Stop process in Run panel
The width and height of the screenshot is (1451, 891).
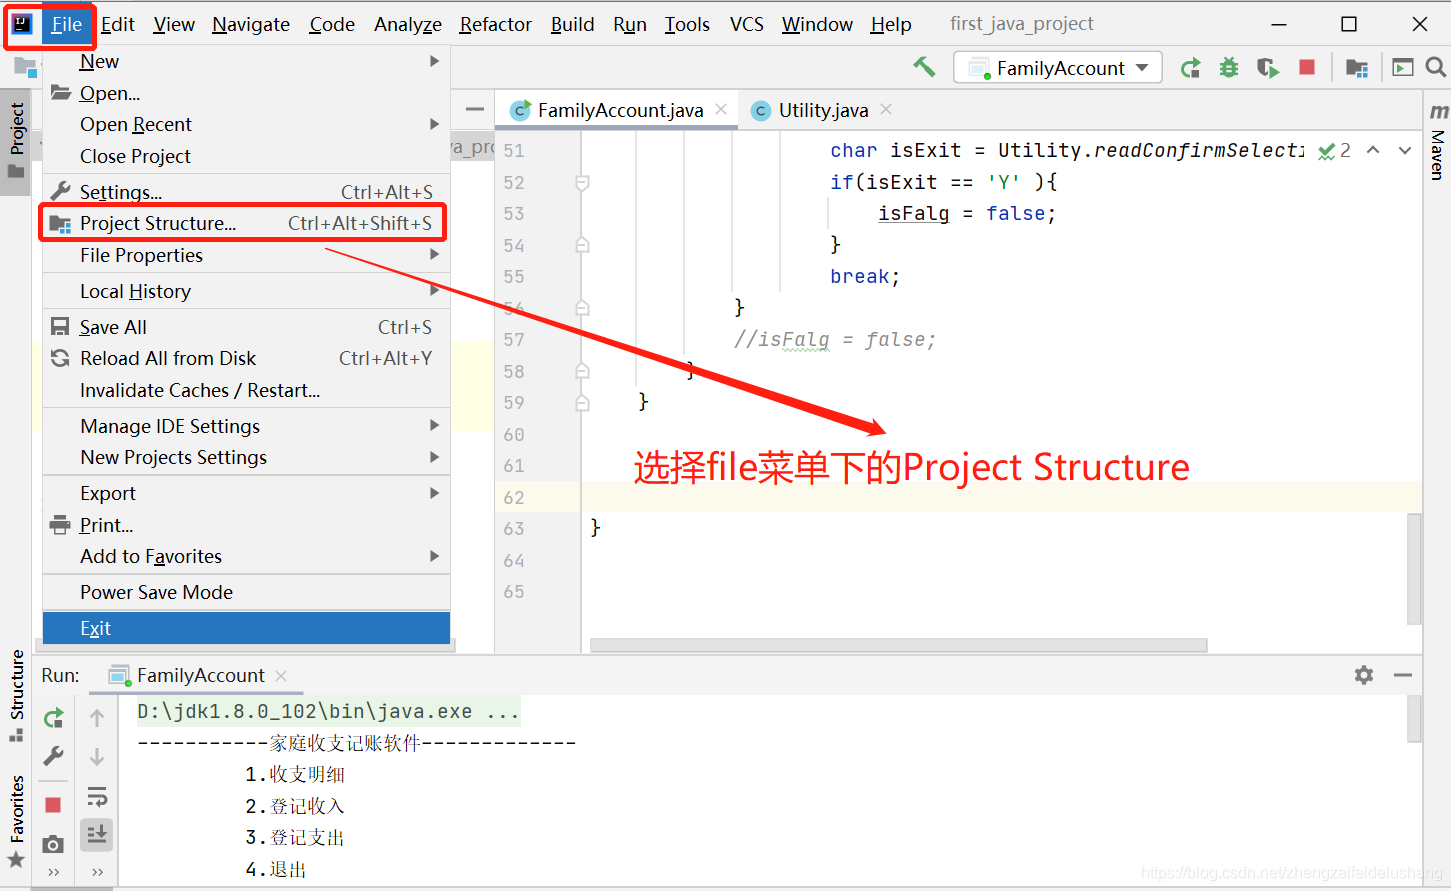pos(53,805)
